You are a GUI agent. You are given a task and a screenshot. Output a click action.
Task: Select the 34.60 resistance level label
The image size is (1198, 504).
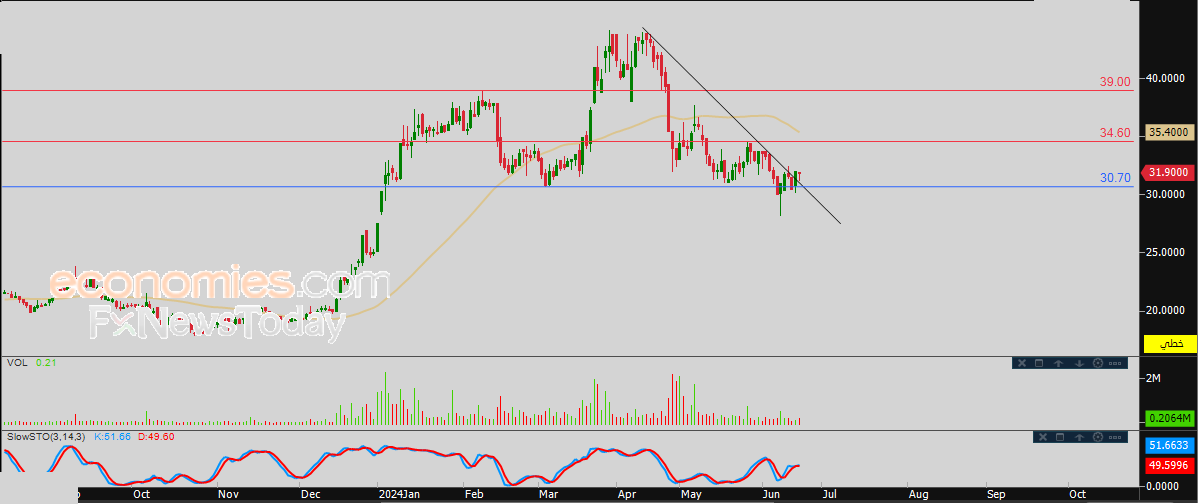tap(1115, 133)
